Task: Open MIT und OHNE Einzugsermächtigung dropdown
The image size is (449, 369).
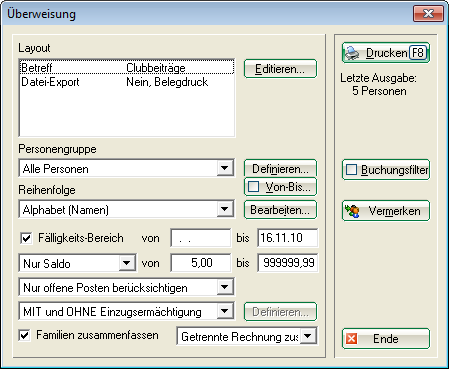Action: 225,311
